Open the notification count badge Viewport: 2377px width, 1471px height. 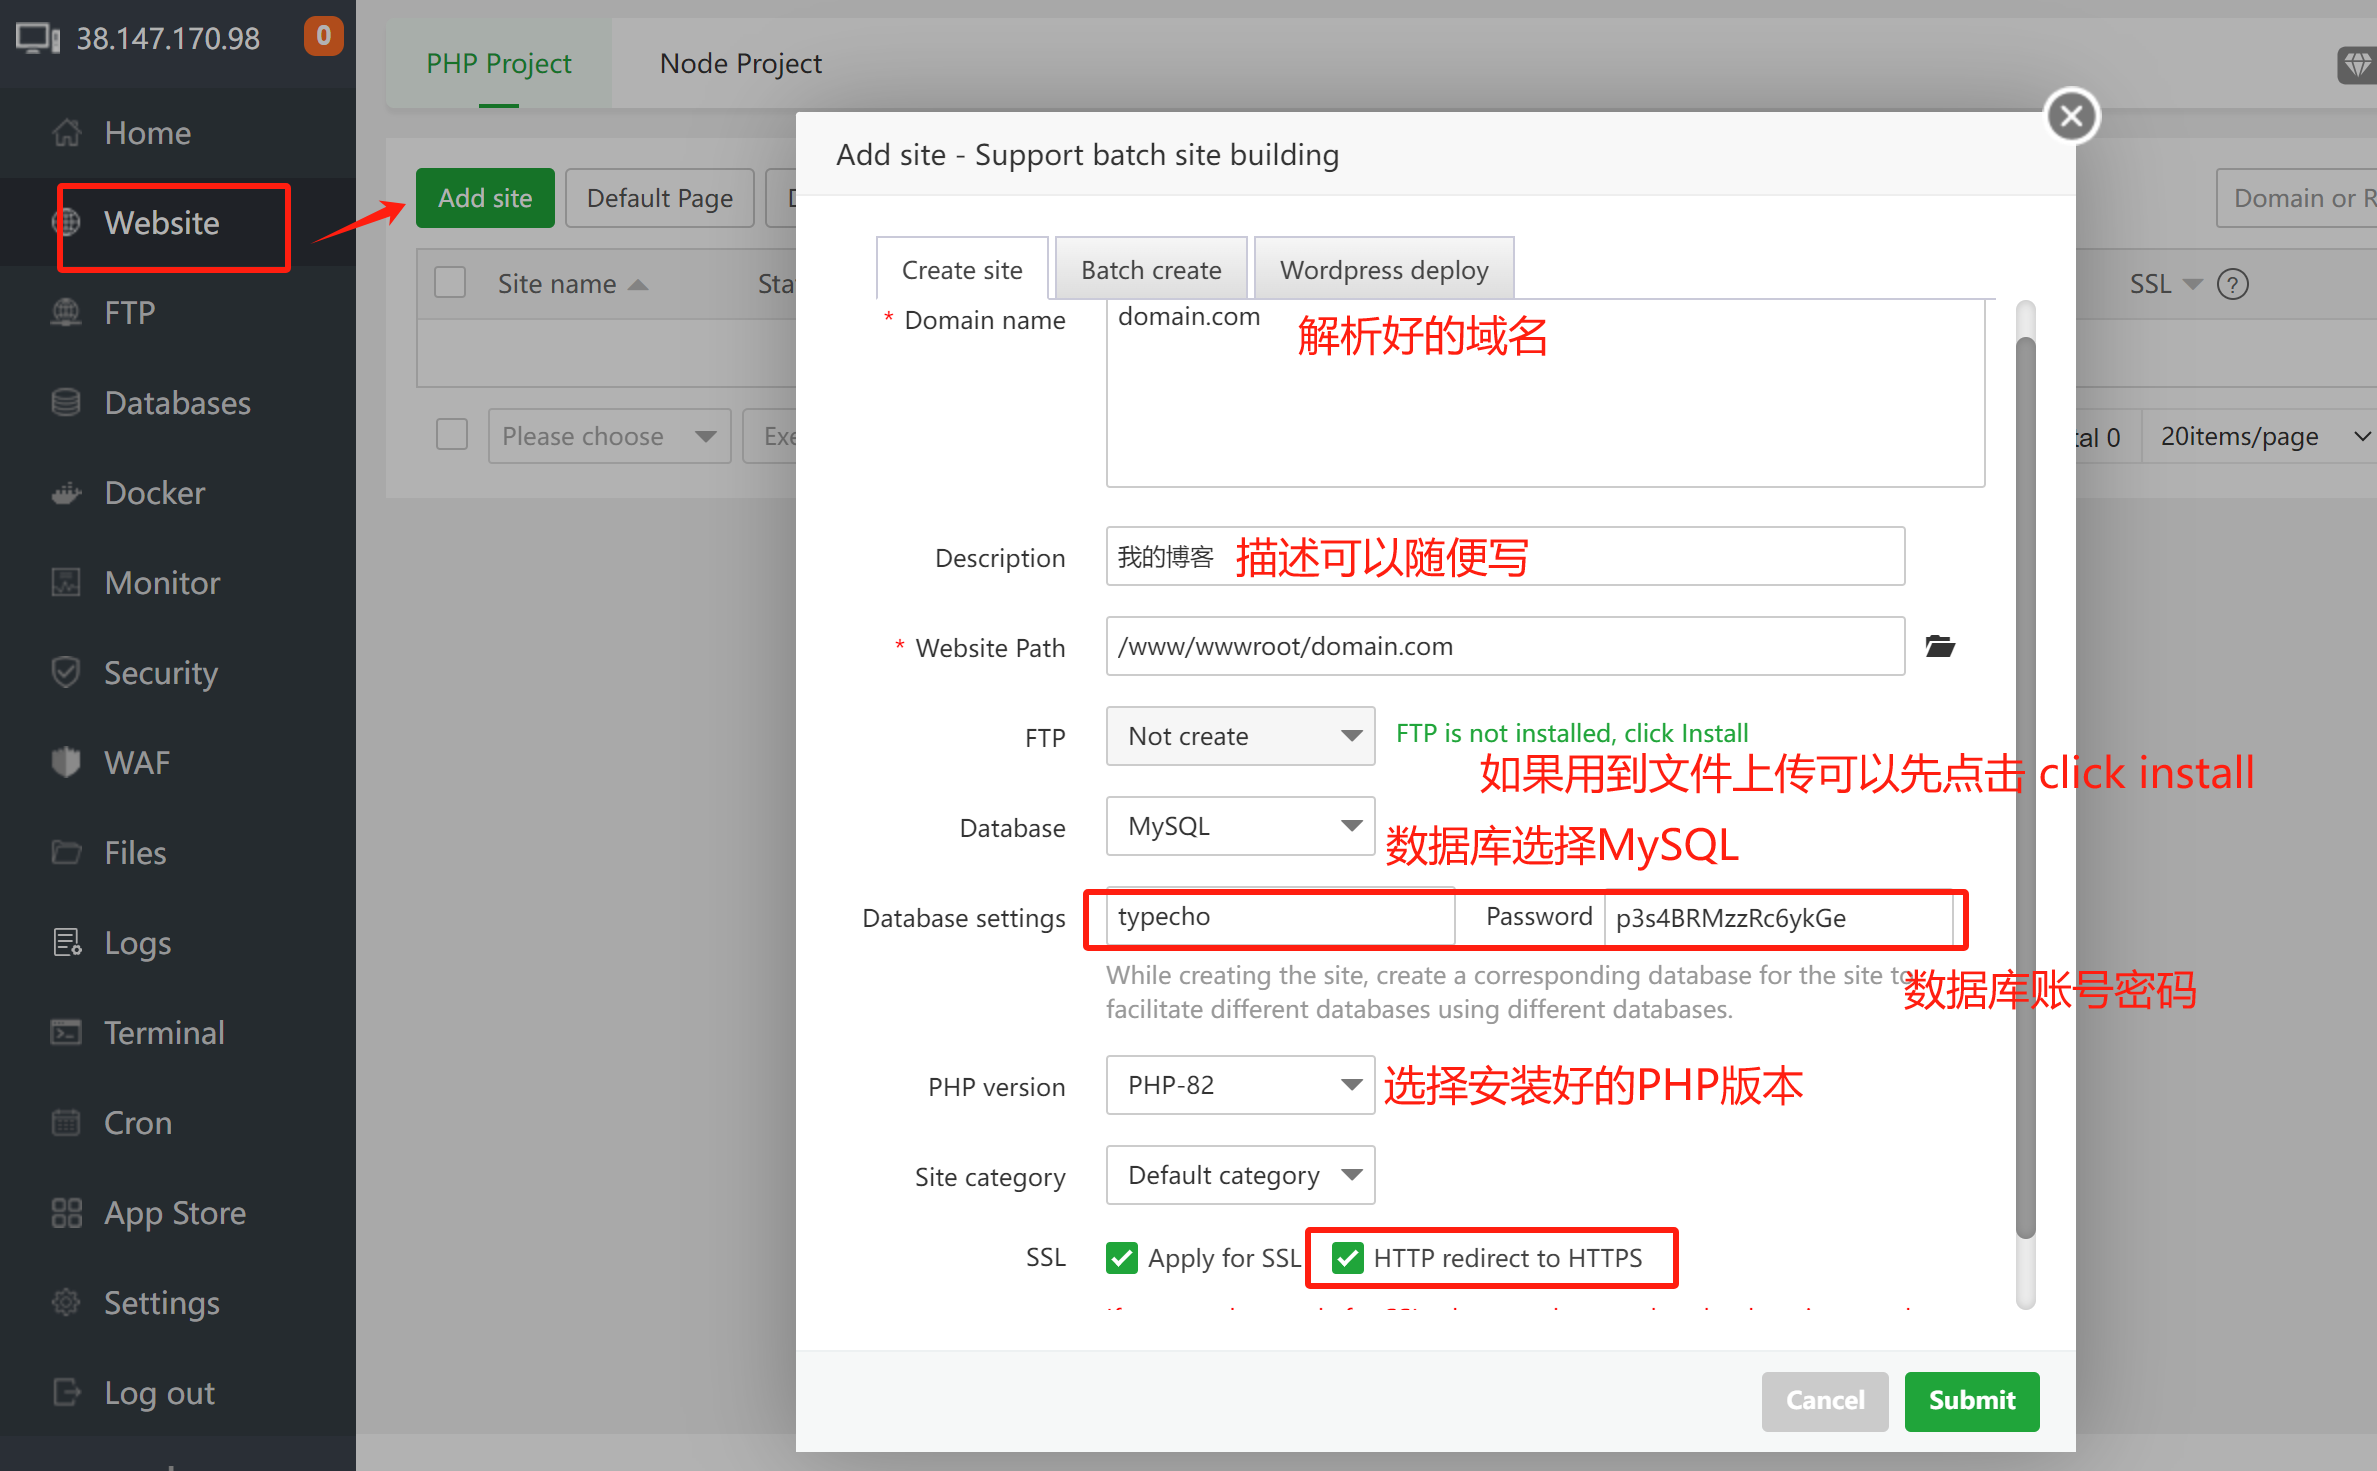point(323,36)
